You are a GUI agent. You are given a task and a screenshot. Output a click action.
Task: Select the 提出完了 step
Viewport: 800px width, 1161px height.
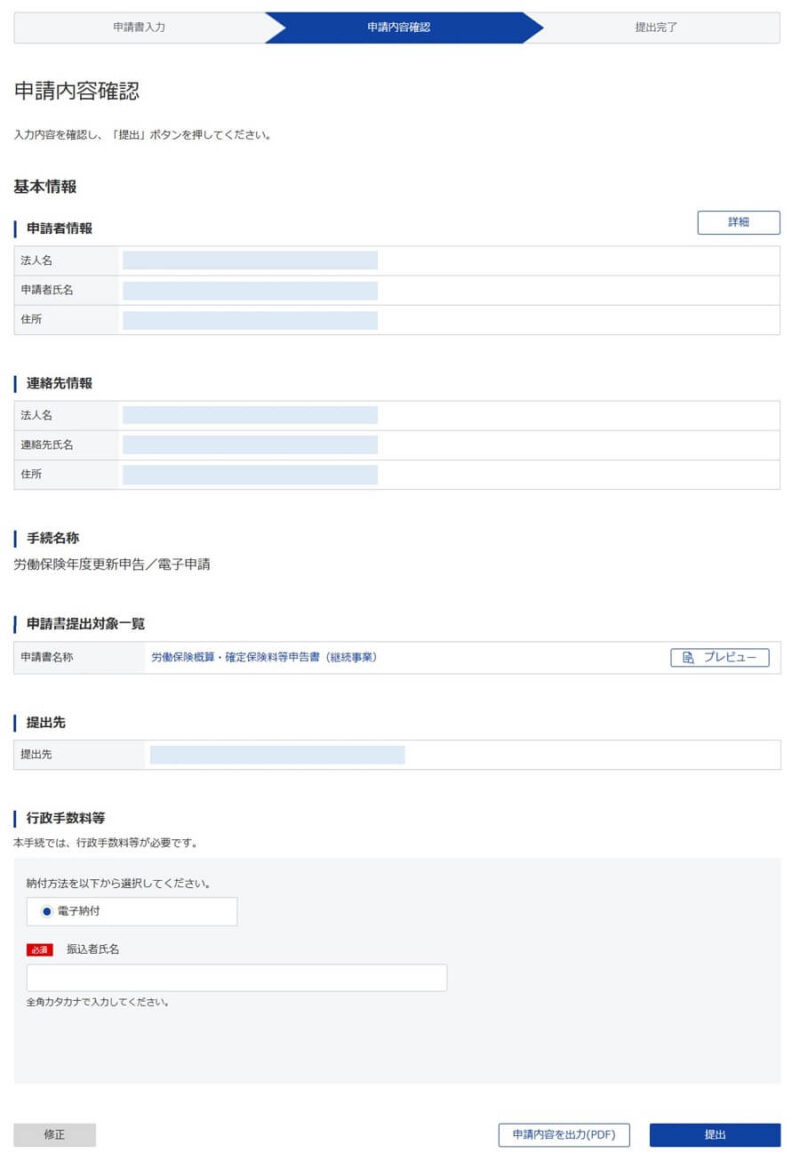pos(656,27)
